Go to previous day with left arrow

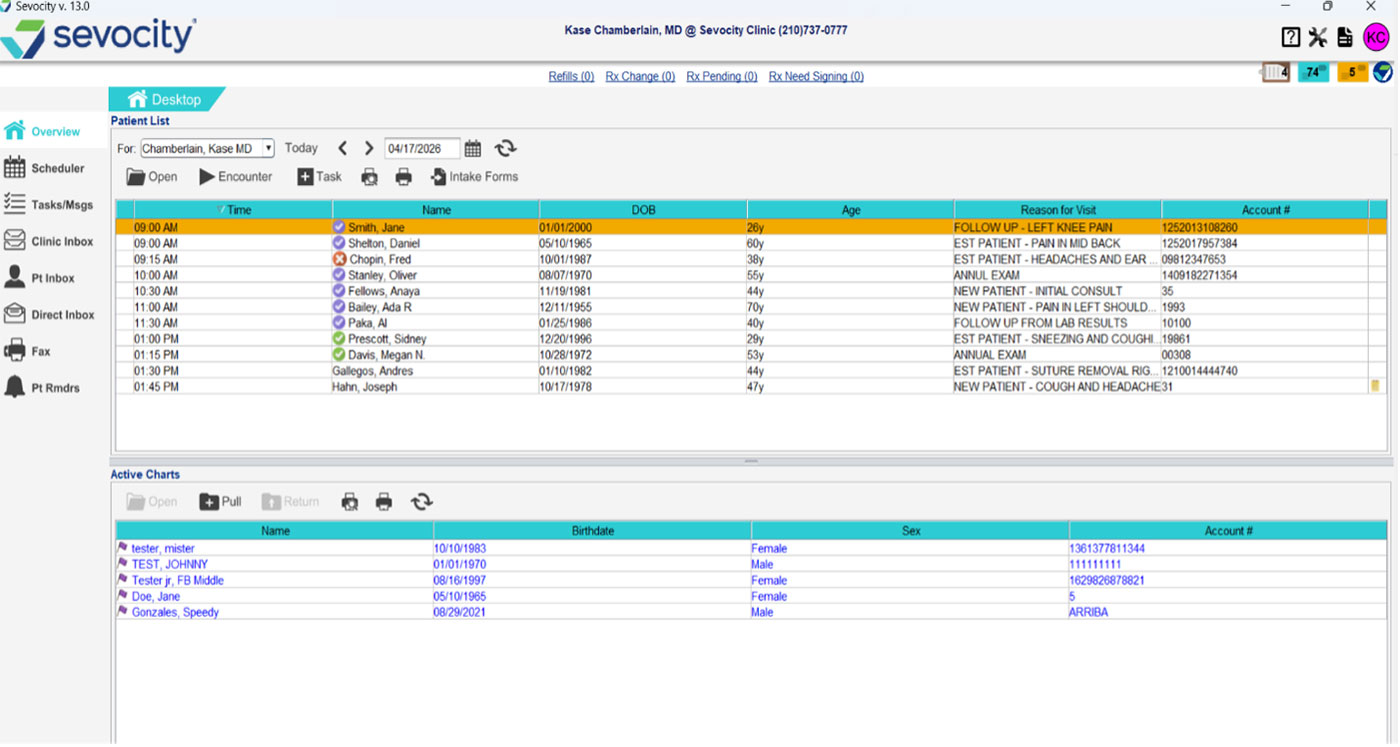(343, 148)
